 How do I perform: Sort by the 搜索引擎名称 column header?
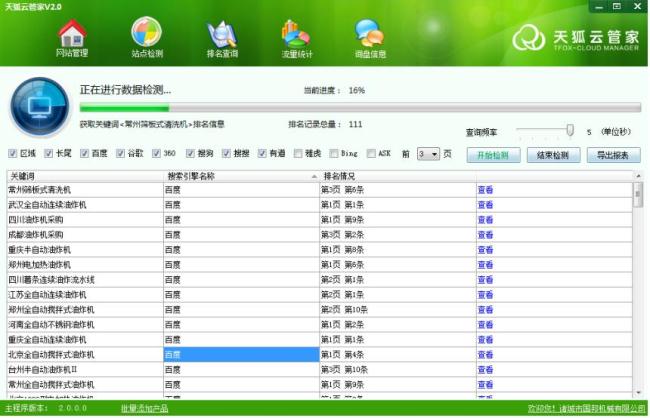tap(242, 176)
